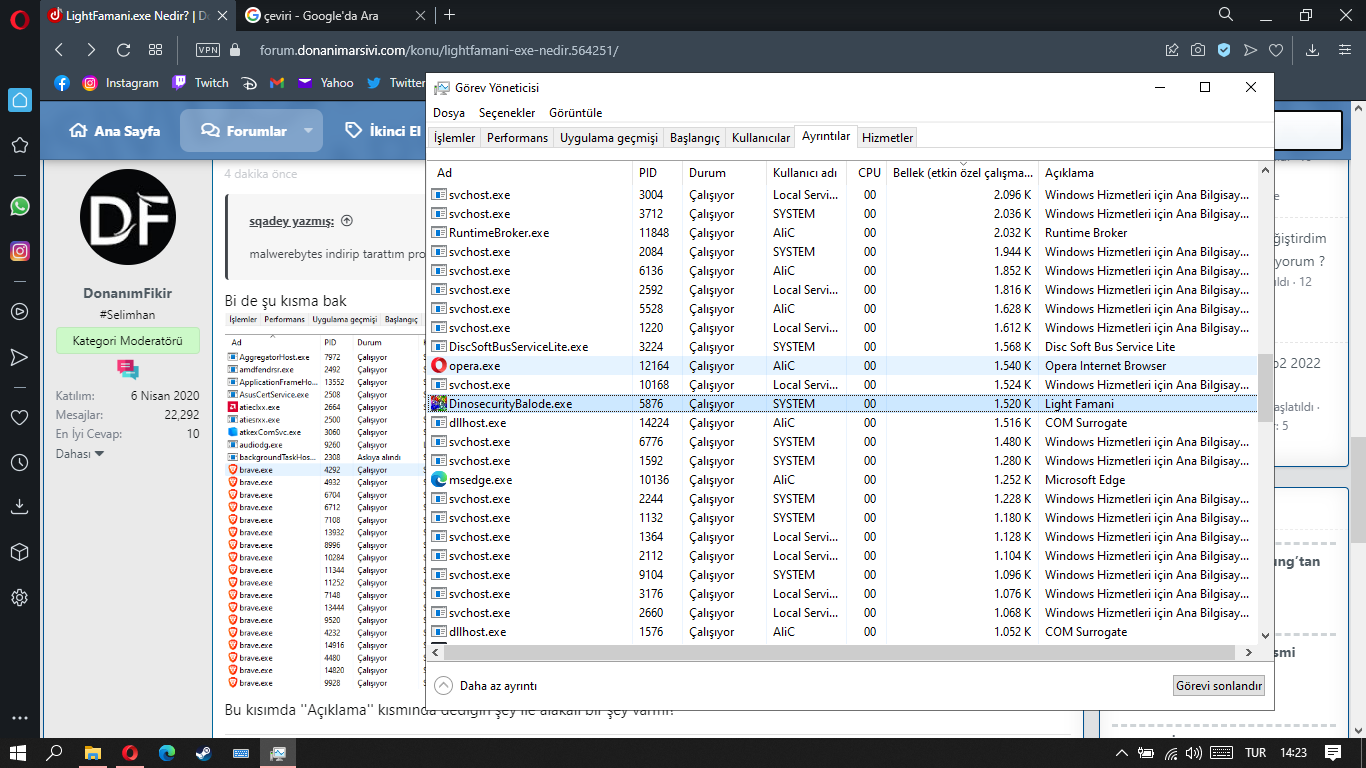Image resolution: width=1366 pixels, height=768 pixels.
Task: Open WhatsApp in the Opera sidebar
Action: [x=19, y=205]
